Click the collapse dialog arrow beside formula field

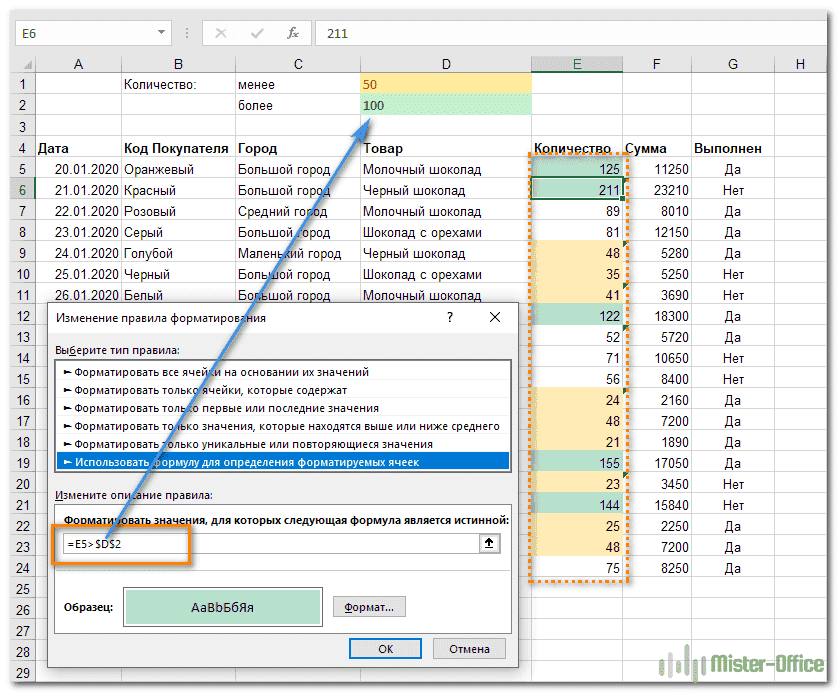pyautogui.click(x=491, y=543)
